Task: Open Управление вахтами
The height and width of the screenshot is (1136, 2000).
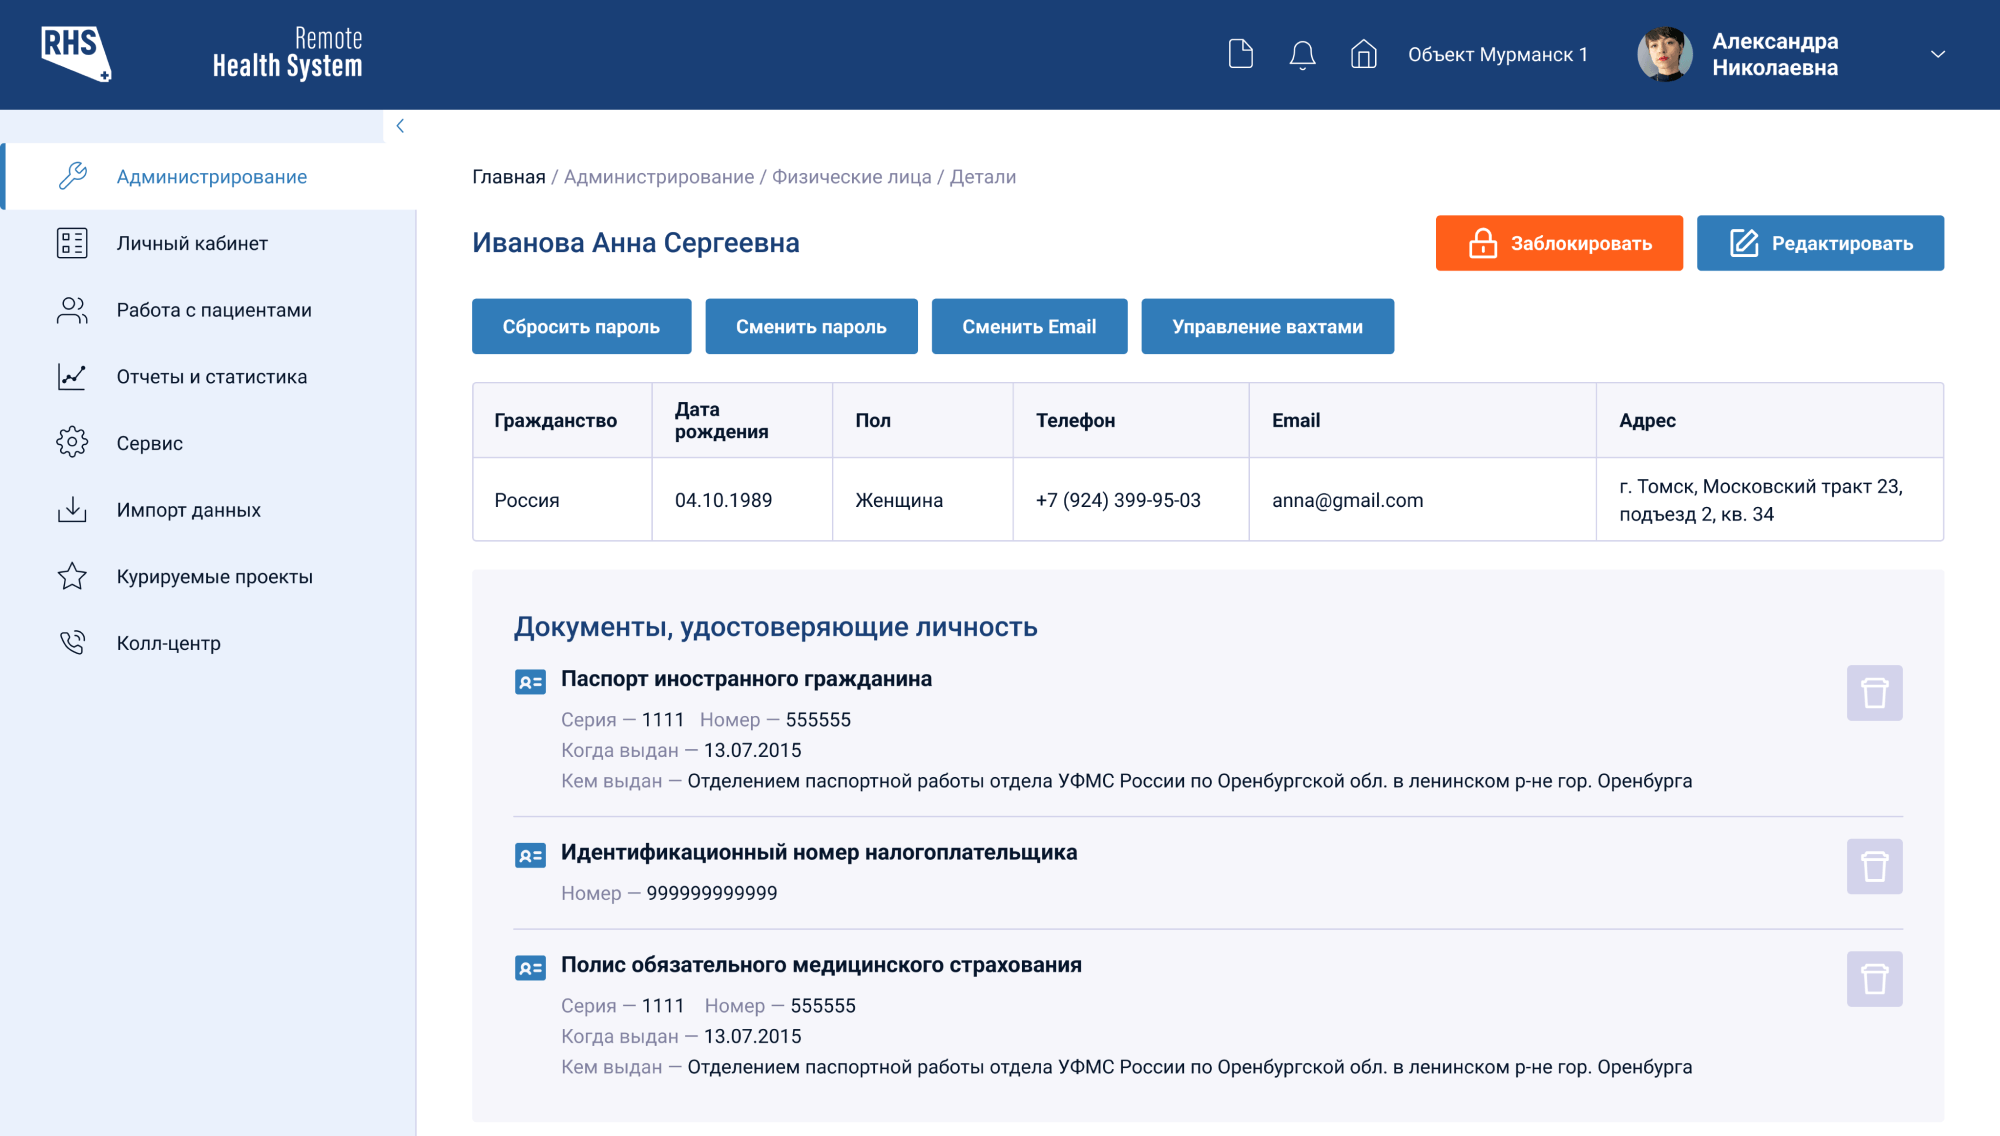Action: 1267,327
